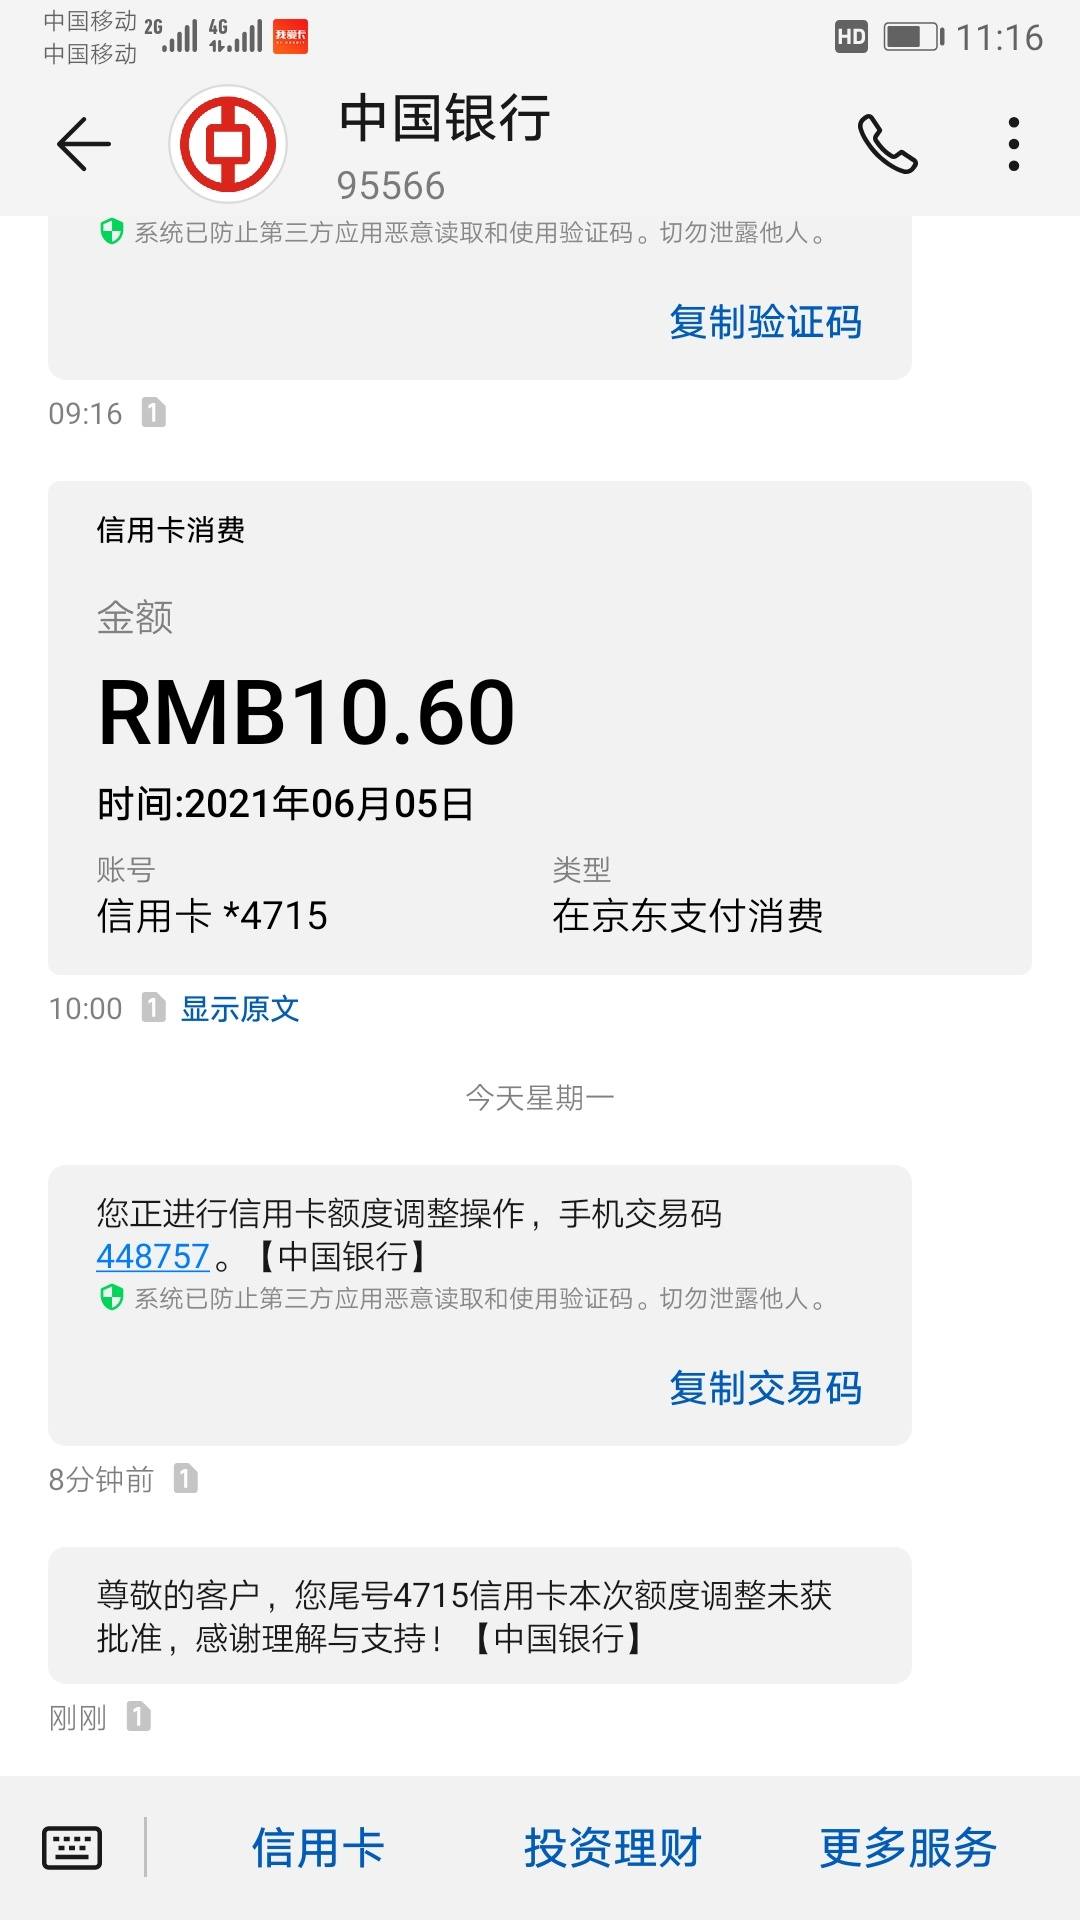Screen dimensions: 1080x1920
Task: Tap SIM card icon beside 8分钟前
Action: (185, 1478)
